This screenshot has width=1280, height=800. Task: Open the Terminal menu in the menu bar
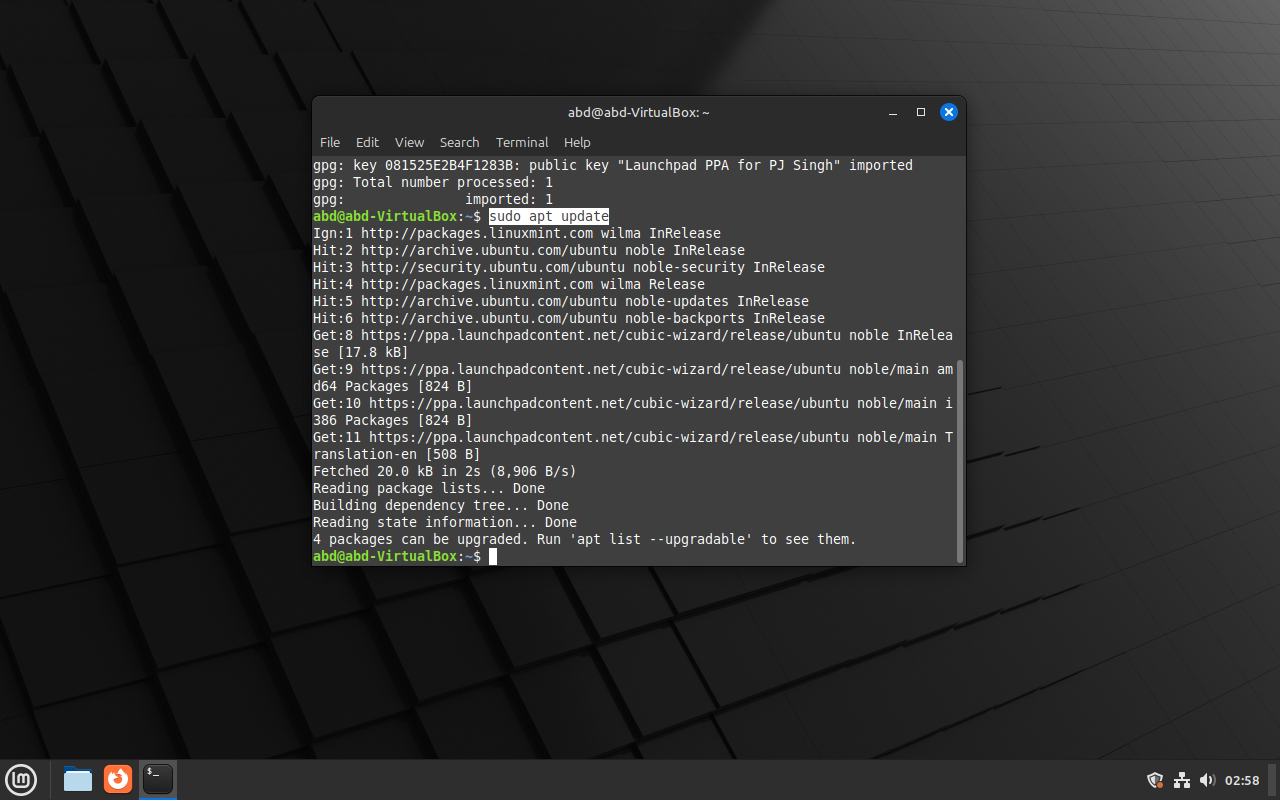[522, 142]
